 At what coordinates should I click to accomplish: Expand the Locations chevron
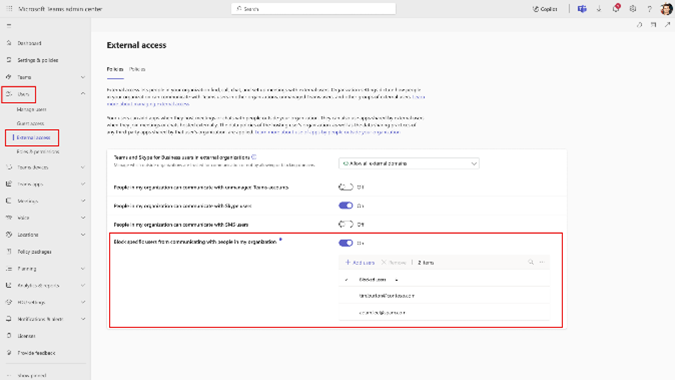click(x=83, y=235)
